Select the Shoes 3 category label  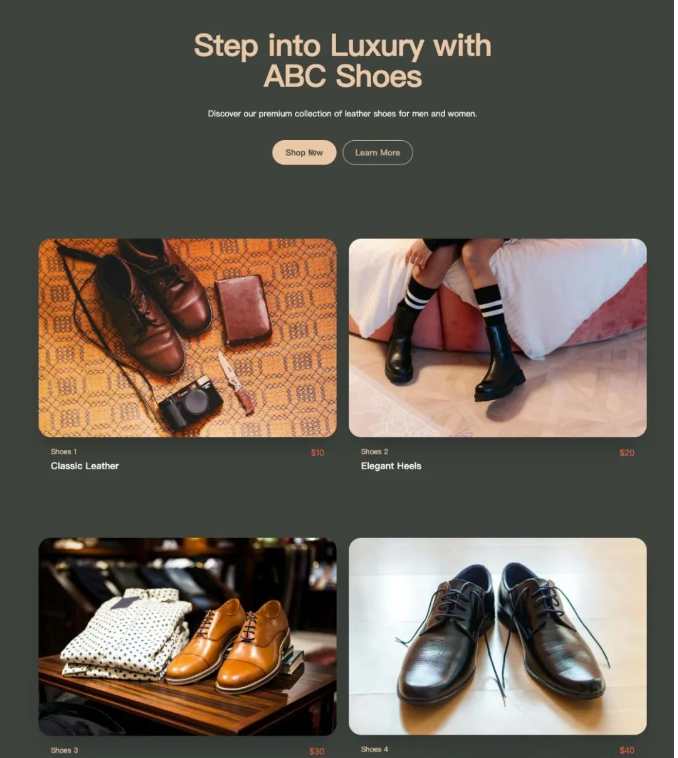[64, 750]
